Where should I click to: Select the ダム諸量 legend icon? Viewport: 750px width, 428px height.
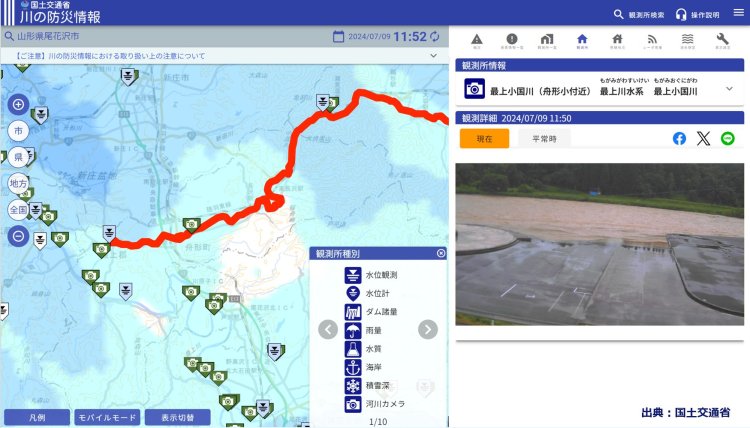pos(353,312)
